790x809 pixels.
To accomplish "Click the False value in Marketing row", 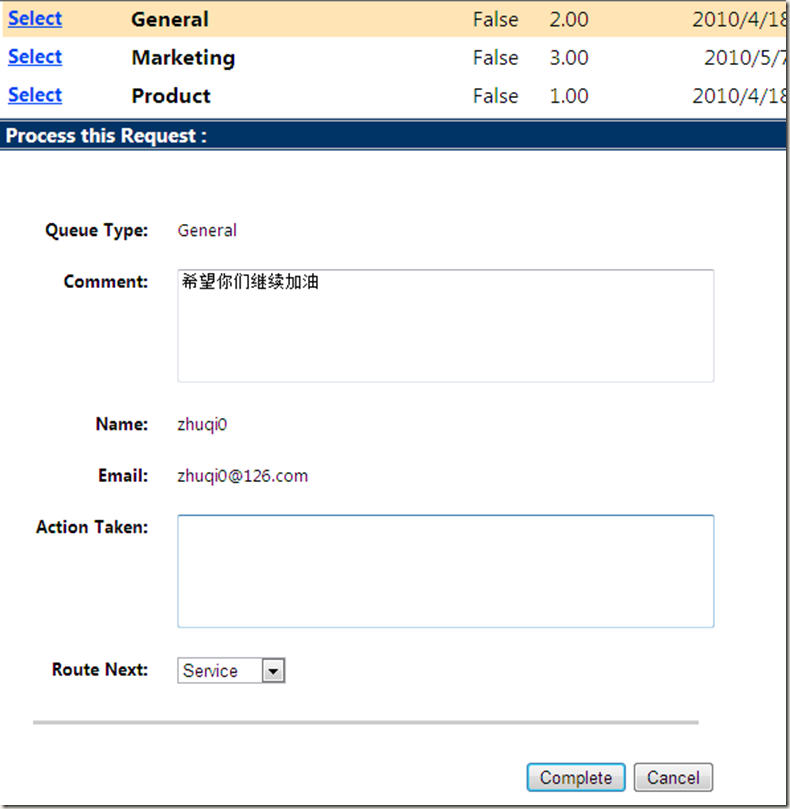I will 495,58.
